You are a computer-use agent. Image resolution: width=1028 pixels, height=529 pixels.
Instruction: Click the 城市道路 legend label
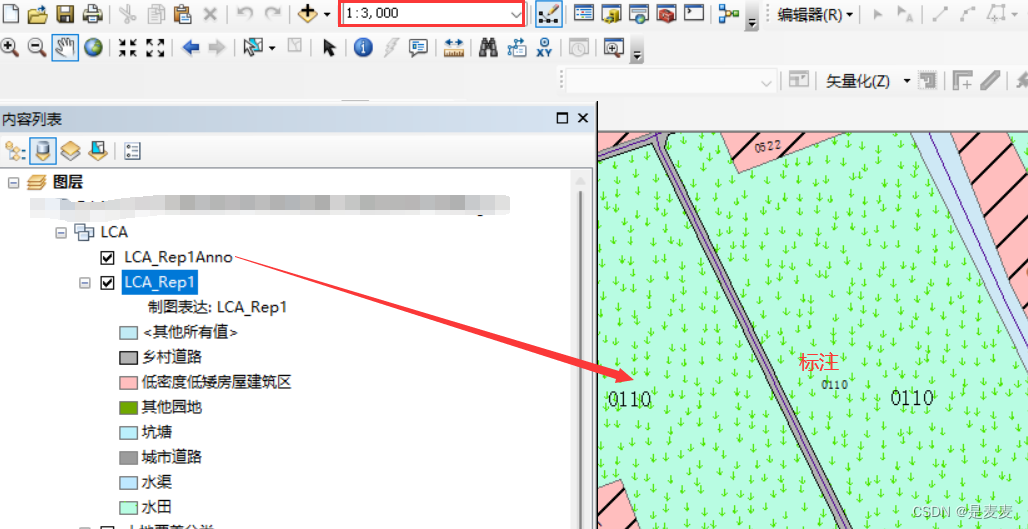click(172, 458)
